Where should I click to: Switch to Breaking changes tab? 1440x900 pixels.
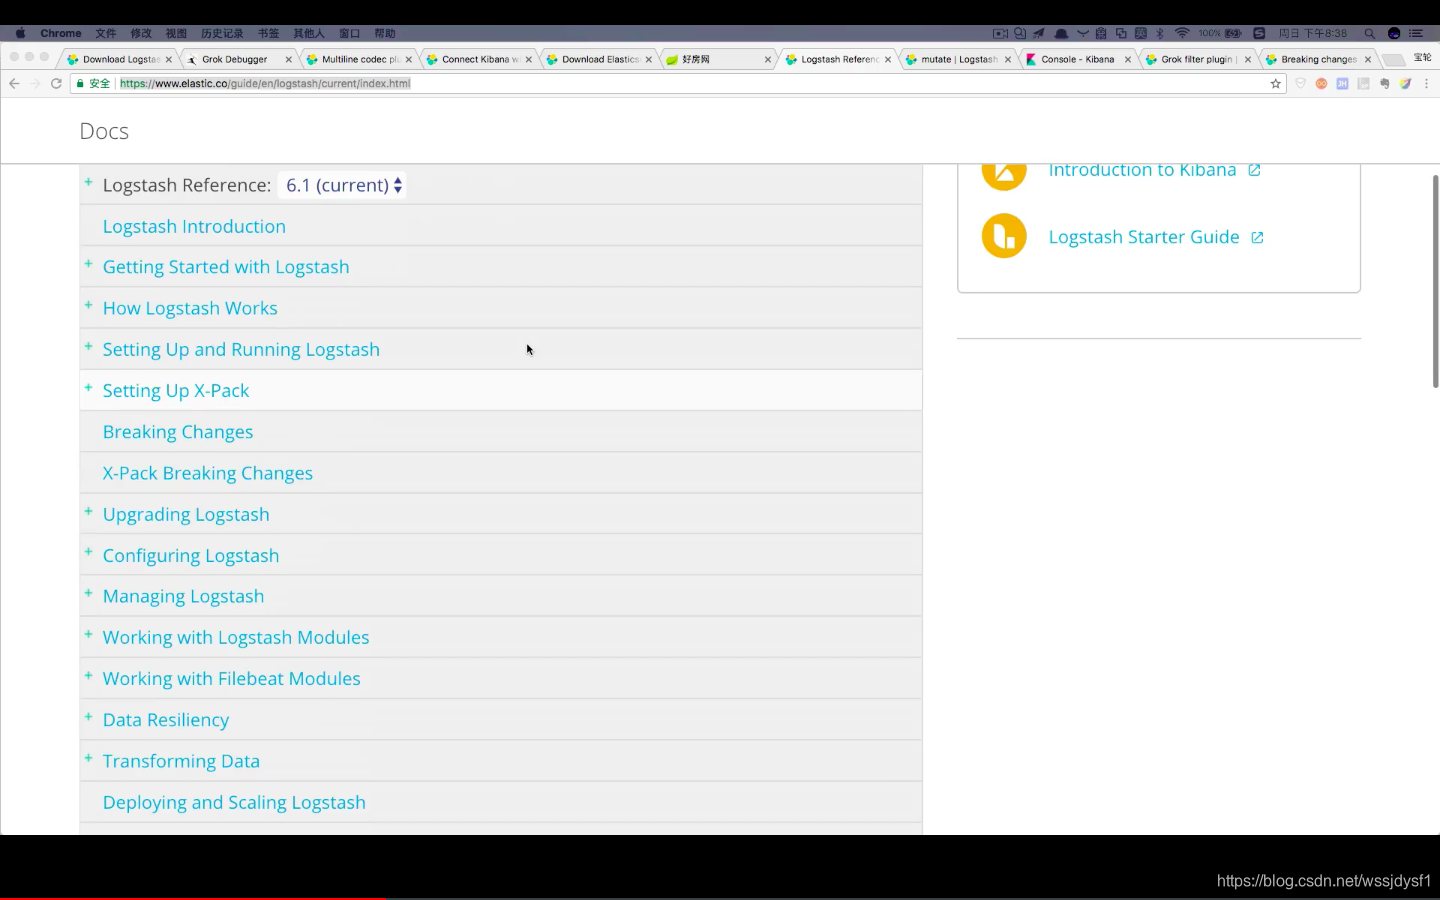(1318, 59)
